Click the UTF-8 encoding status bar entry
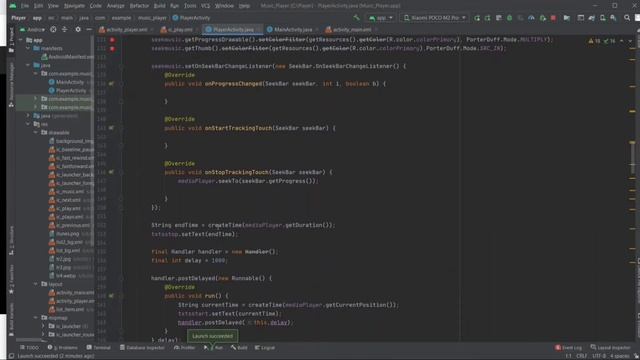This screenshot has width=640, height=360. click(x=598, y=356)
